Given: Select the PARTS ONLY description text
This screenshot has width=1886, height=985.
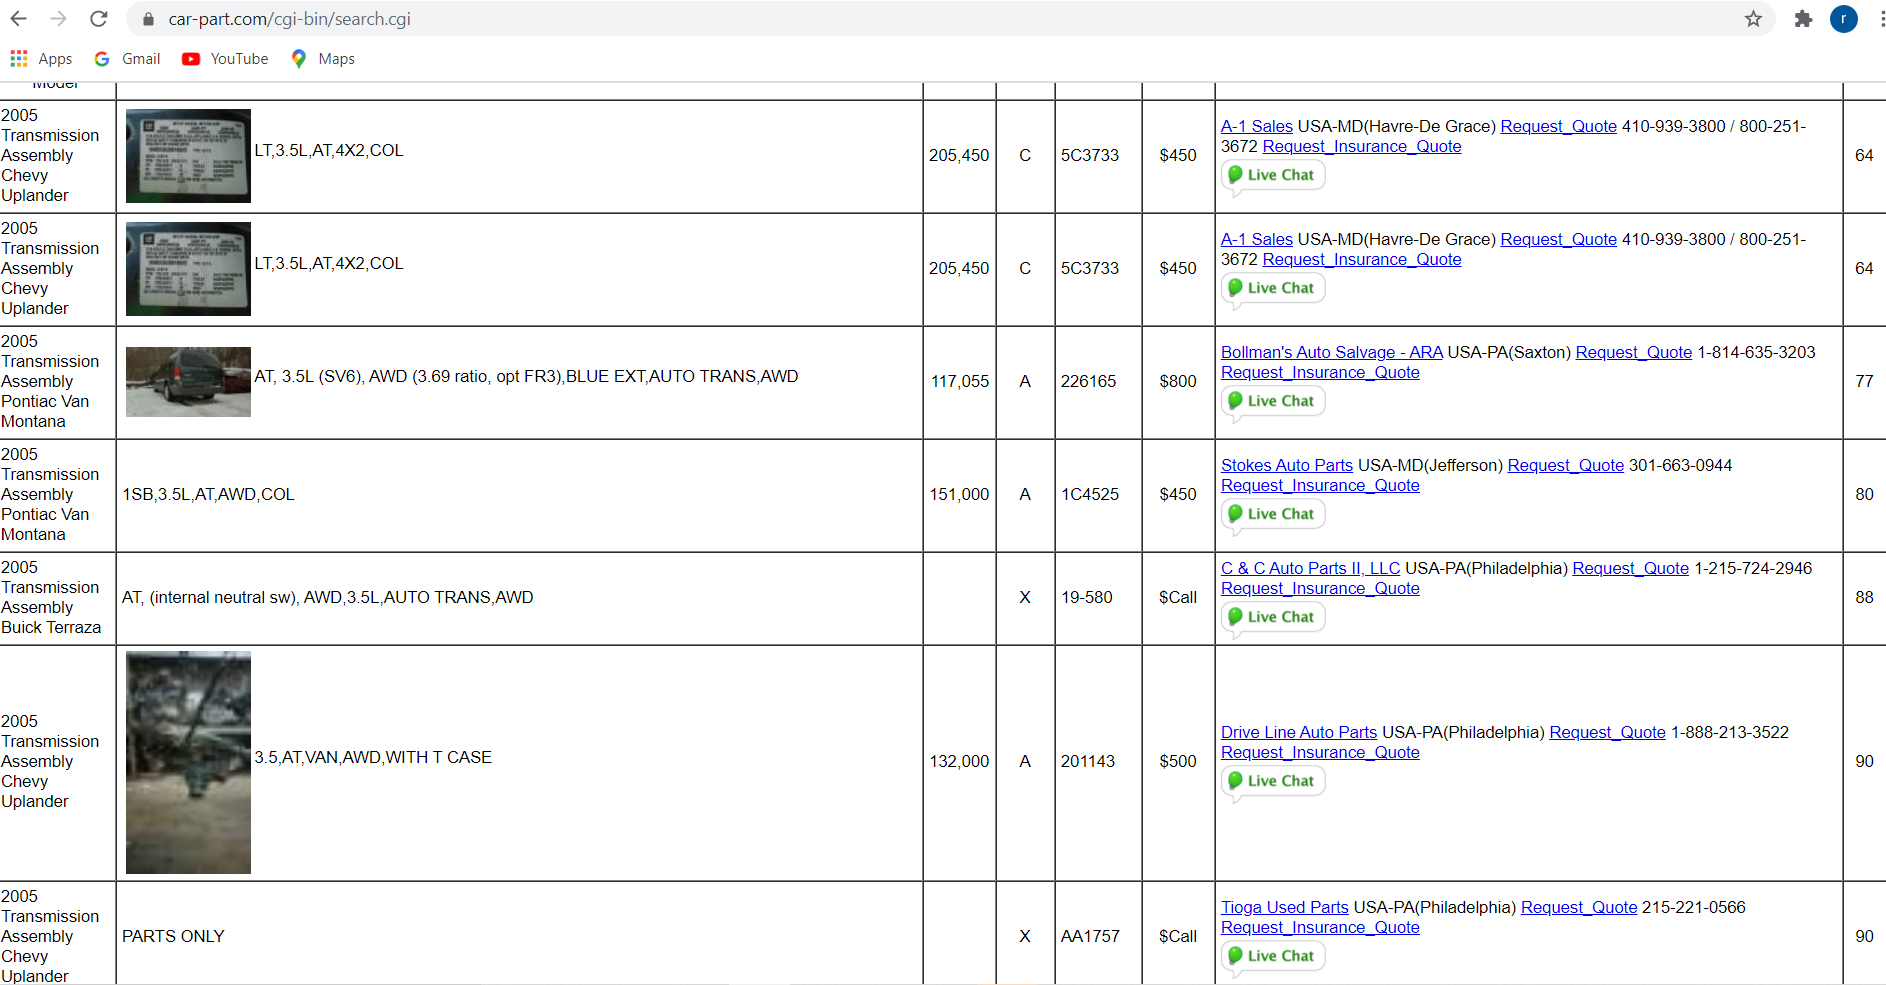Looking at the screenshot, I should [x=173, y=936].
